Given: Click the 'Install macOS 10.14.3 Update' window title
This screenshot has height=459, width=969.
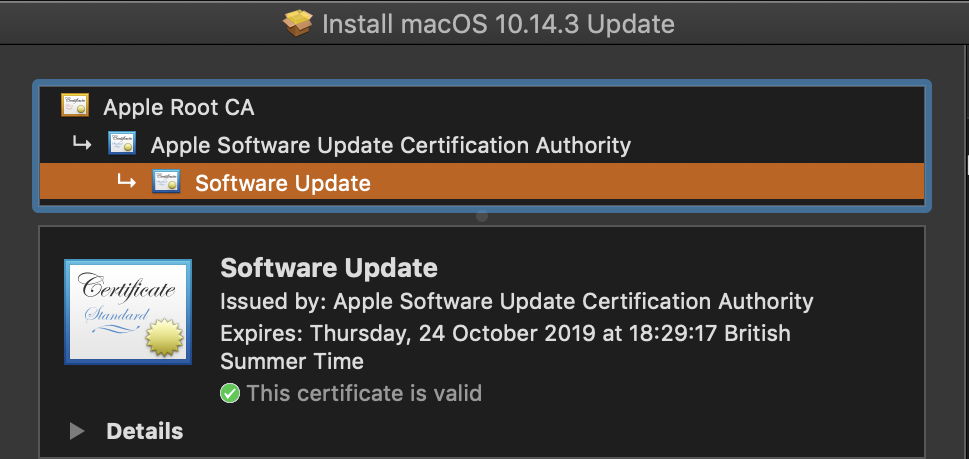Looking at the screenshot, I should tap(498, 23).
